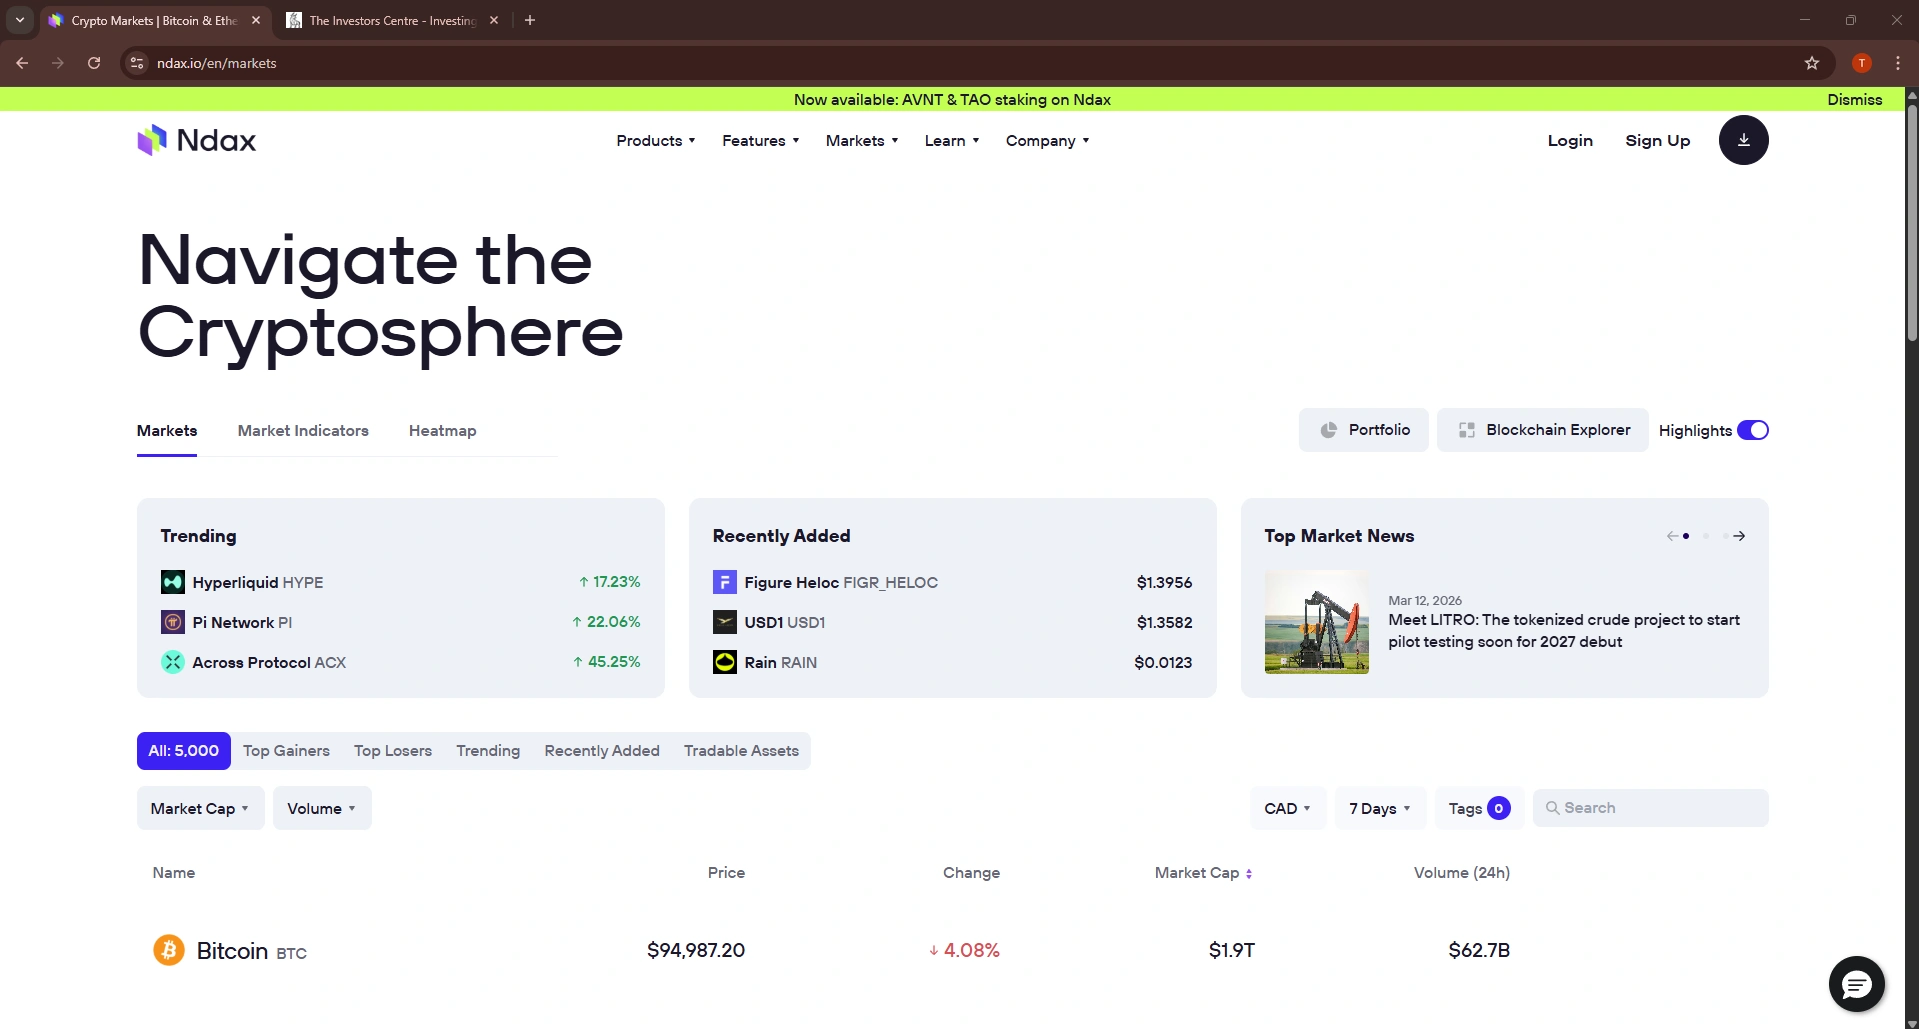
Task: Click the USD1 token icon
Action: tap(725, 622)
